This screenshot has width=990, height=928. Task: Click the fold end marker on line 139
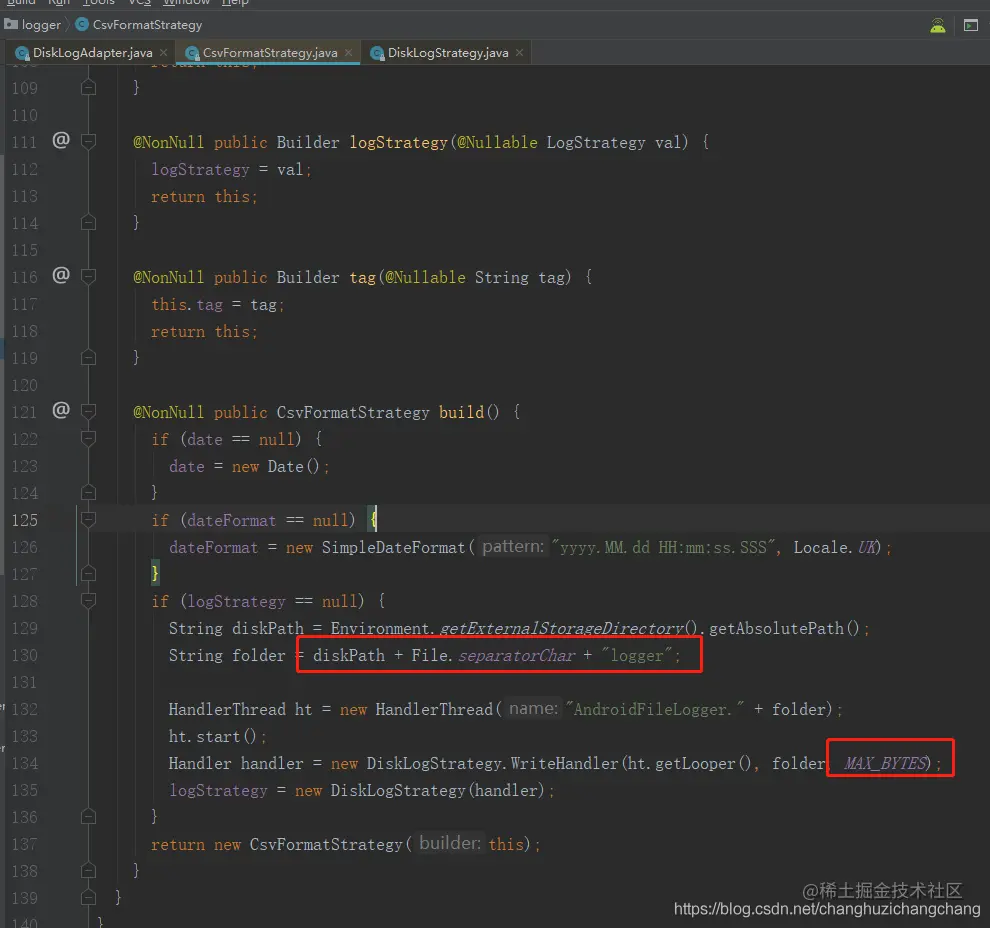click(x=88, y=897)
